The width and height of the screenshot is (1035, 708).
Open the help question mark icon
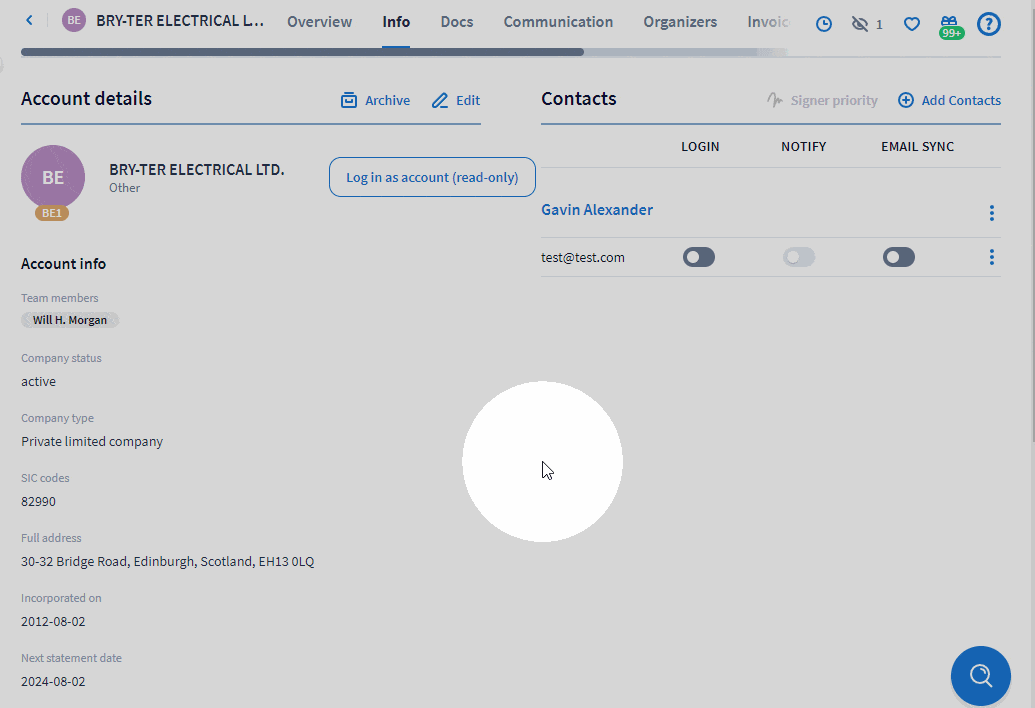click(x=988, y=24)
